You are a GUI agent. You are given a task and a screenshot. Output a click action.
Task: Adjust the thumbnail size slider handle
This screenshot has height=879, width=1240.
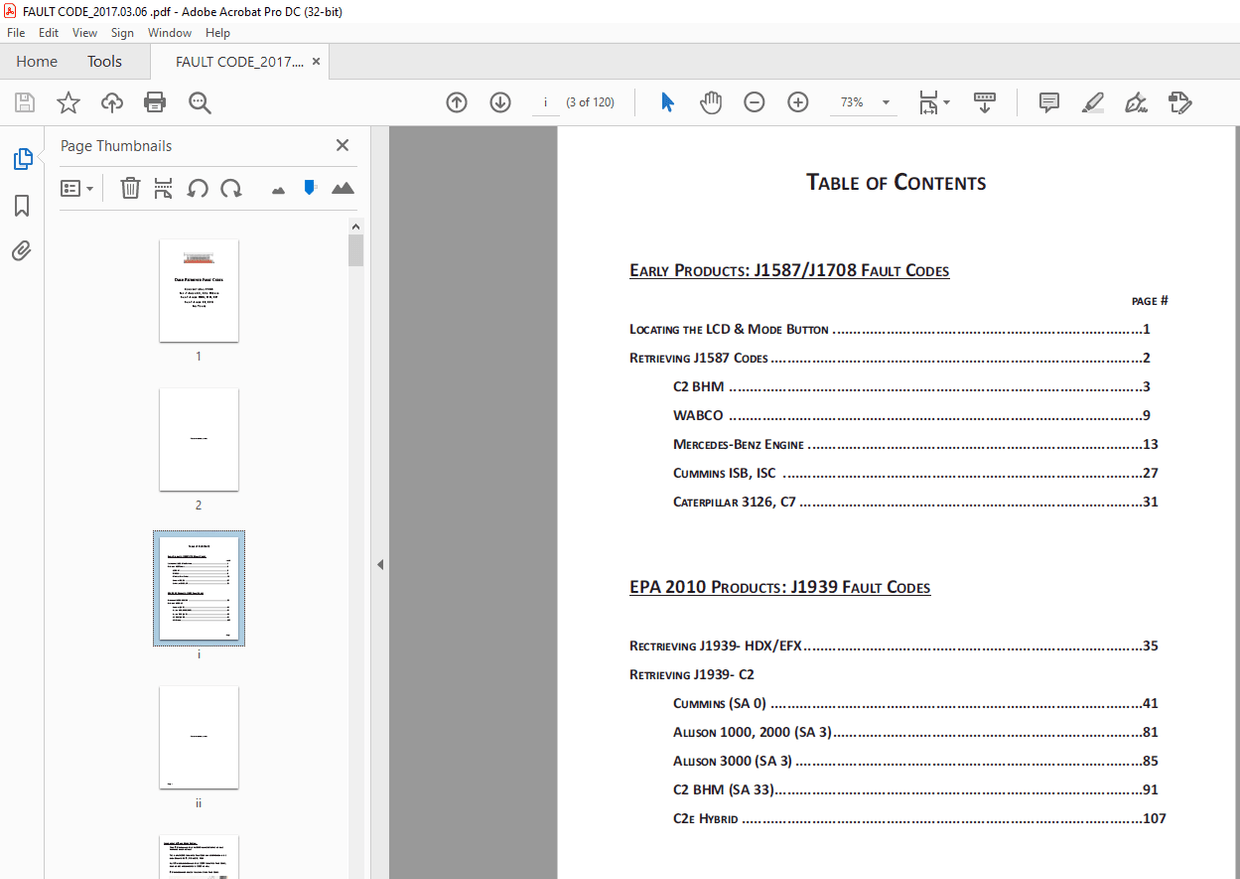(310, 187)
